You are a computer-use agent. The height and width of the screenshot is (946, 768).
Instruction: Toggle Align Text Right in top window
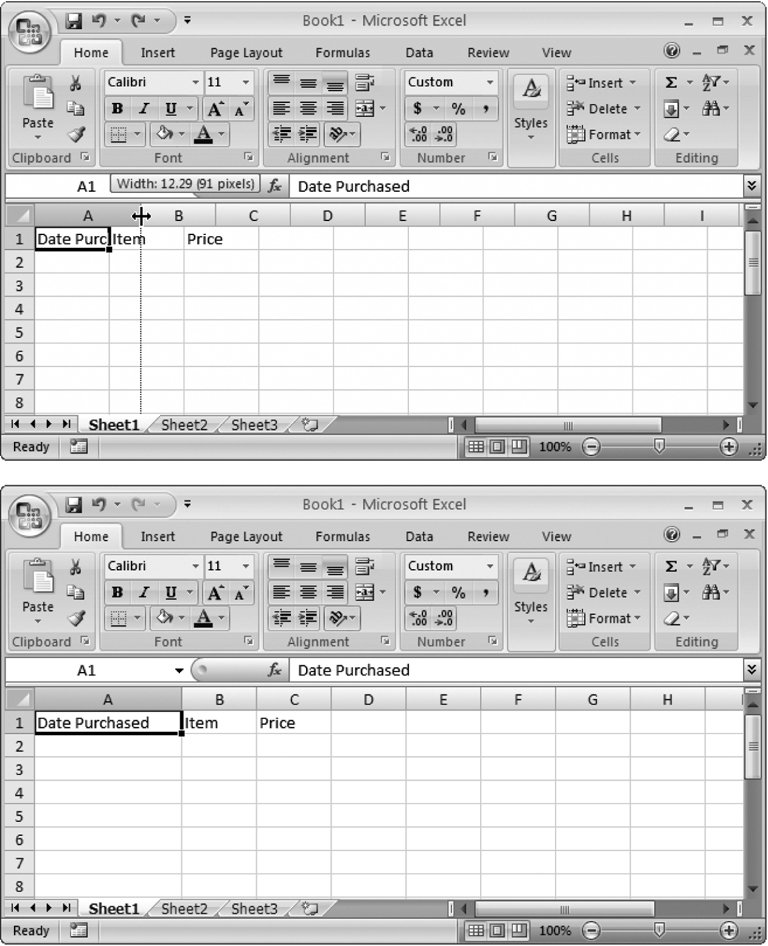335,109
